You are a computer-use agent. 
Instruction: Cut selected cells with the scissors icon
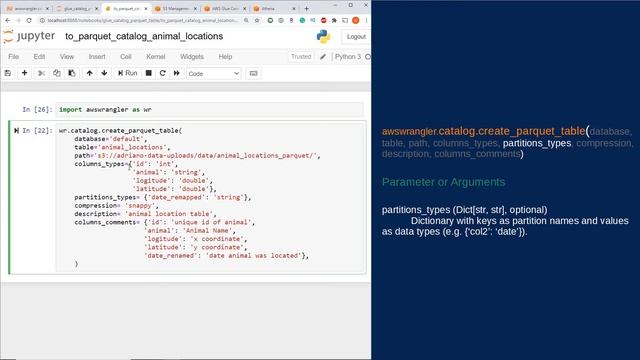[x=41, y=73]
